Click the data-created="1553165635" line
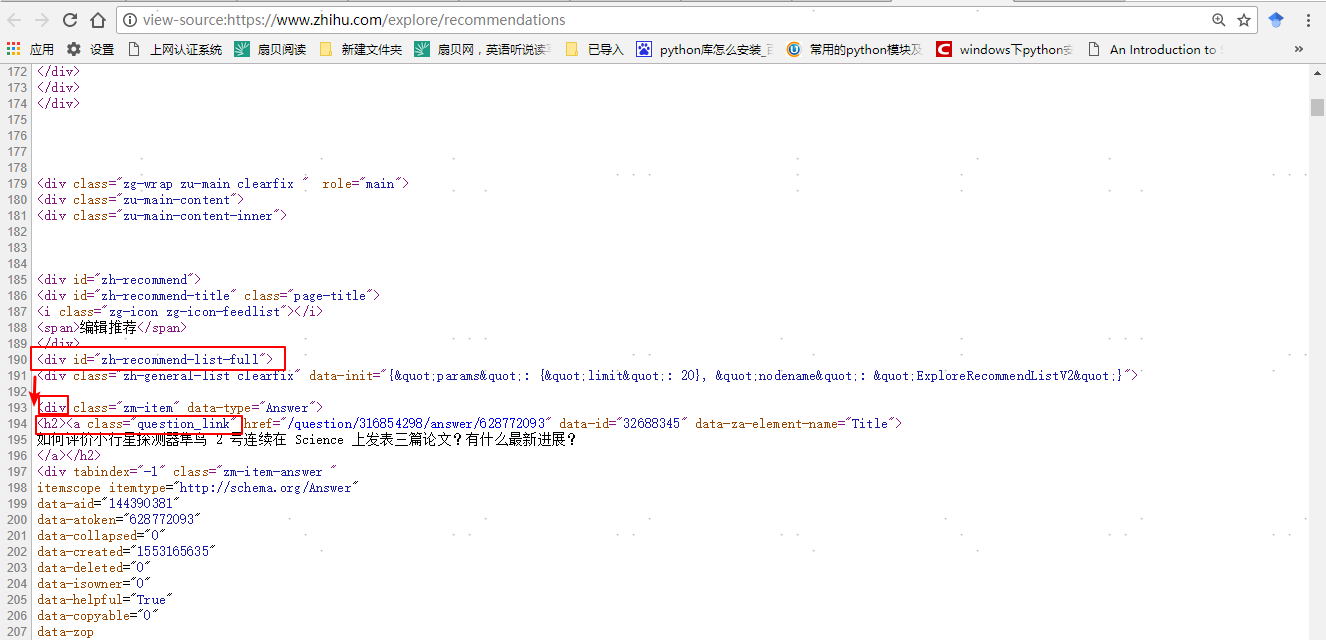The width and height of the screenshot is (1326, 640). tap(127, 552)
